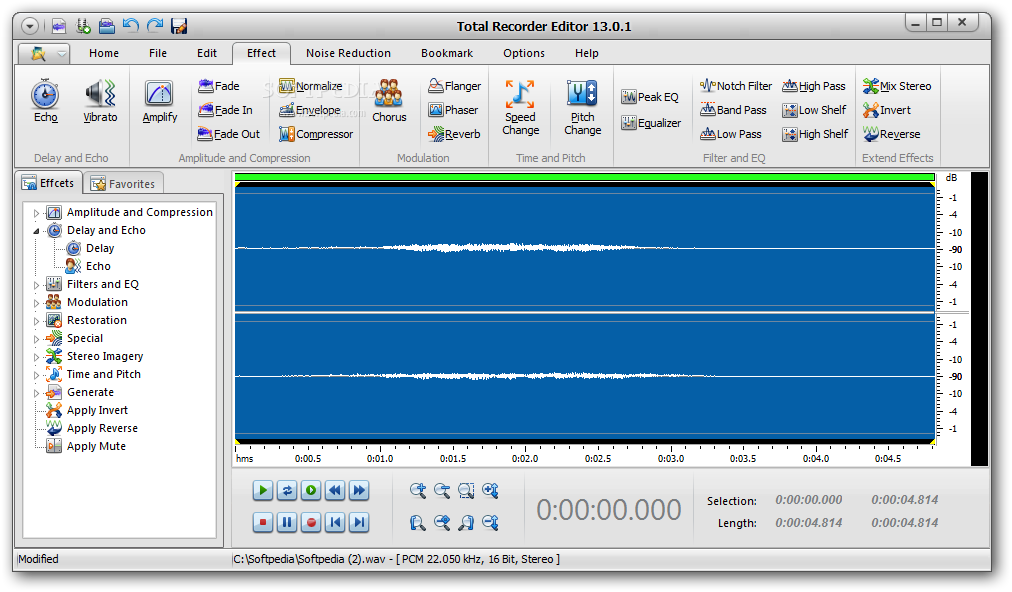Click the Normalize effect
Screen dimensions: 1012x592
pyautogui.click(x=310, y=86)
